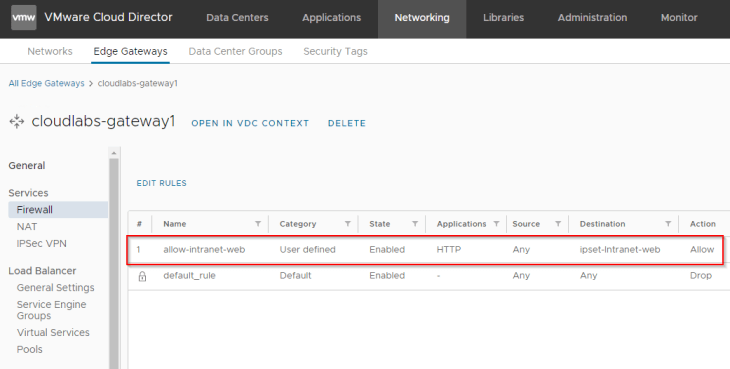The image size is (730, 369).
Task: Click OPEN IN VDC CONTEXT
Action: pyautogui.click(x=250, y=123)
